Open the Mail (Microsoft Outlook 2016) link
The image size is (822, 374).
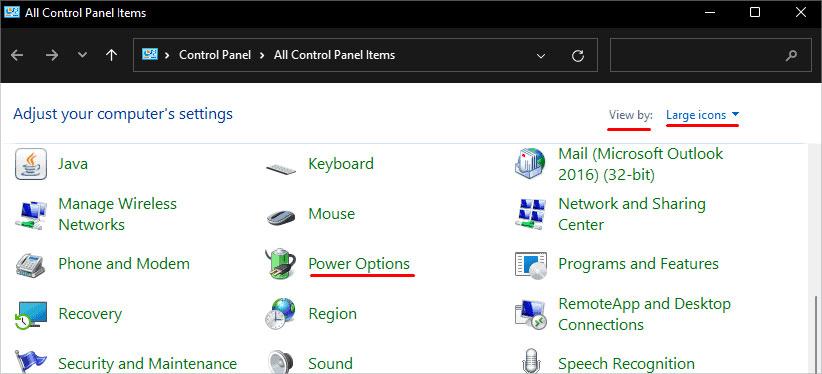[x=641, y=164]
